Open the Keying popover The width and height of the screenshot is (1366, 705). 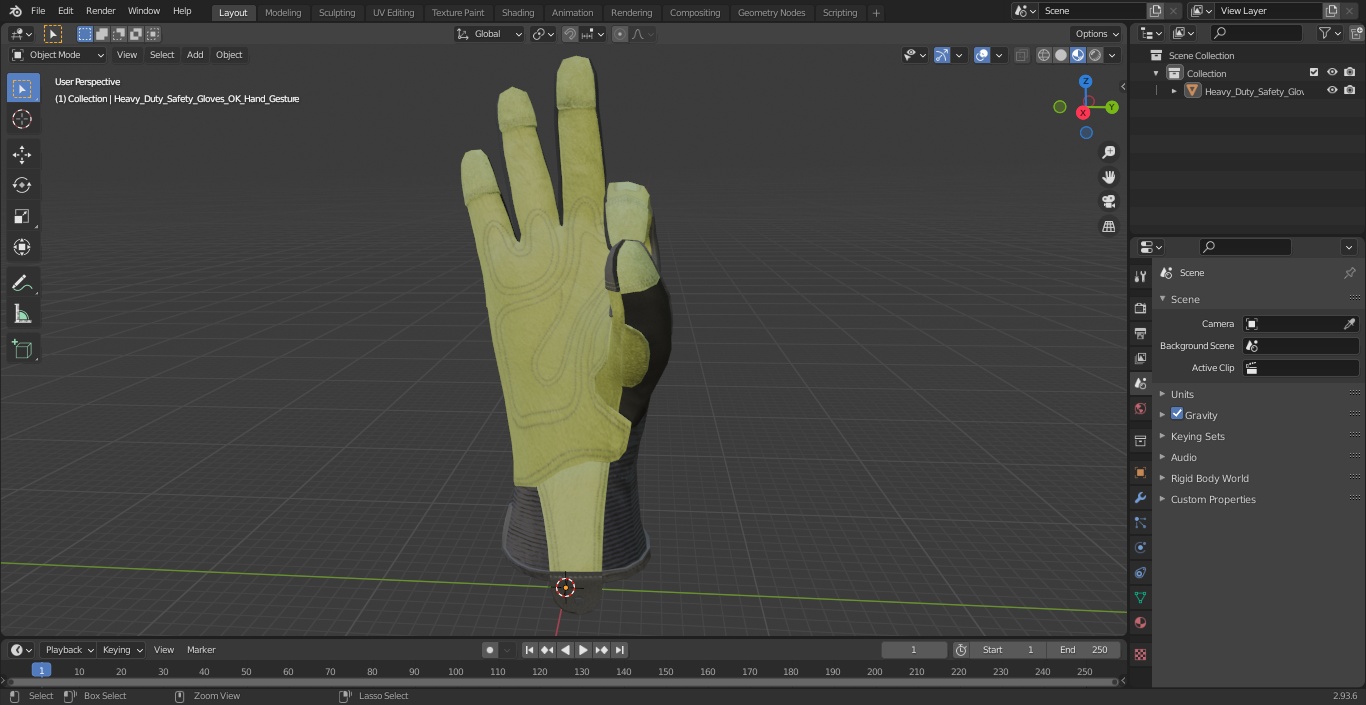[x=122, y=650]
